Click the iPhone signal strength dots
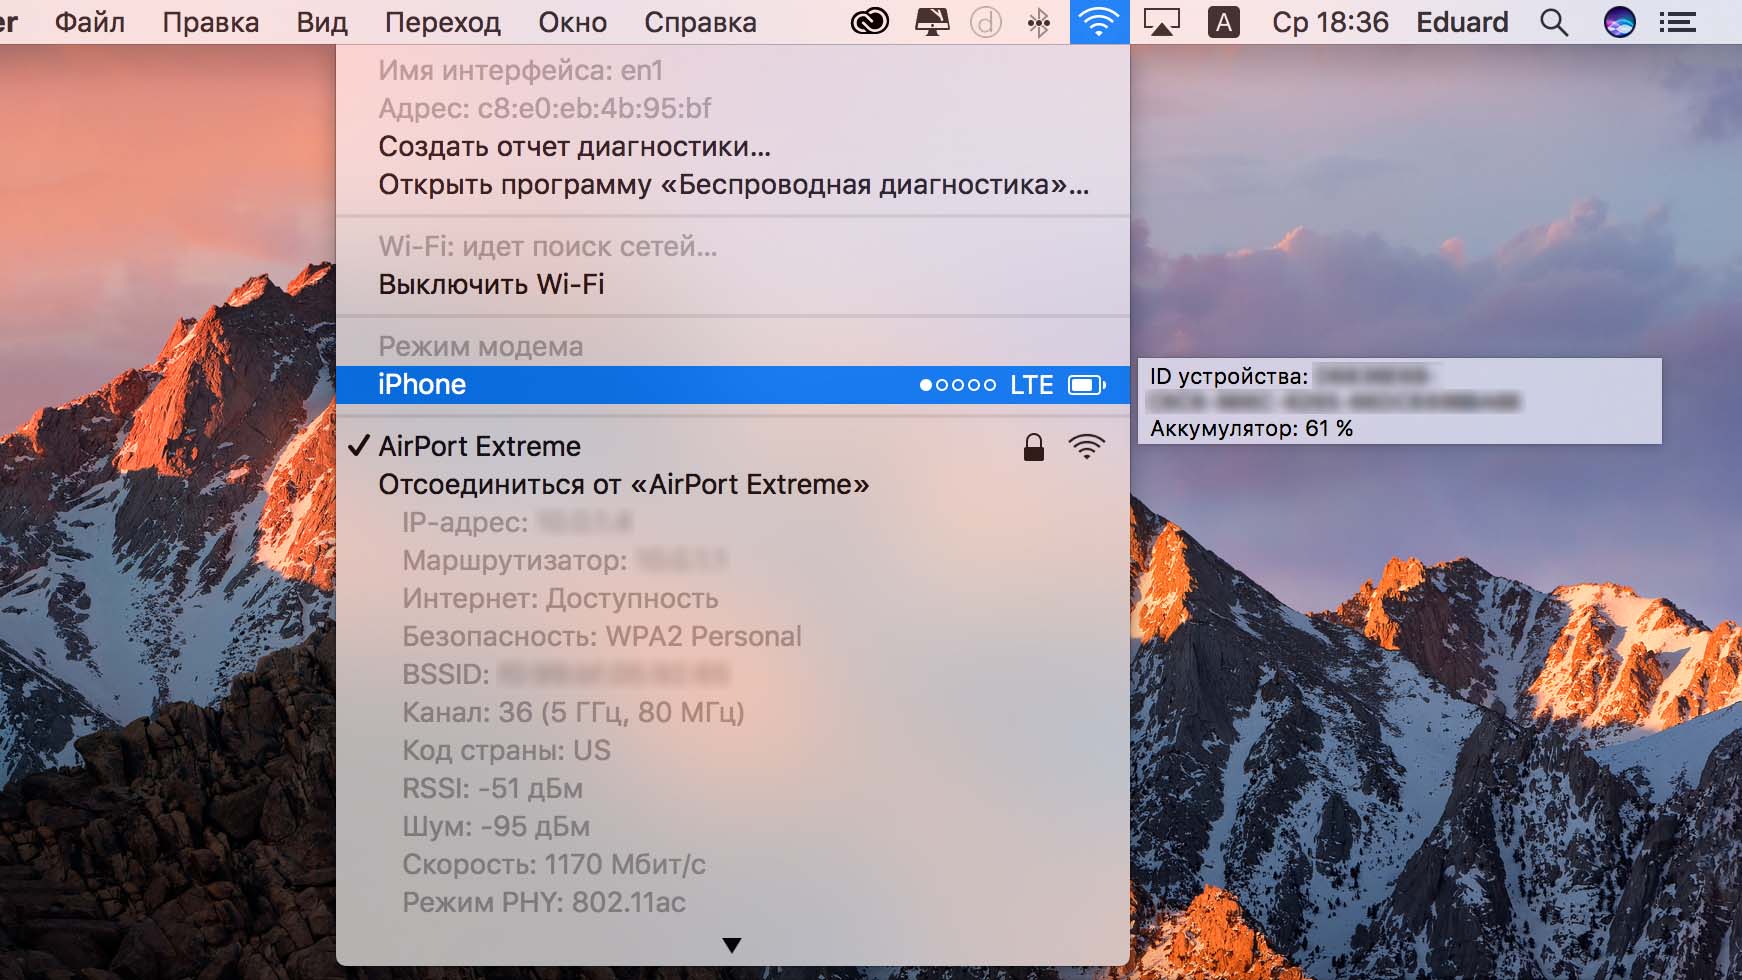Image resolution: width=1742 pixels, height=980 pixels. (958, 385)
